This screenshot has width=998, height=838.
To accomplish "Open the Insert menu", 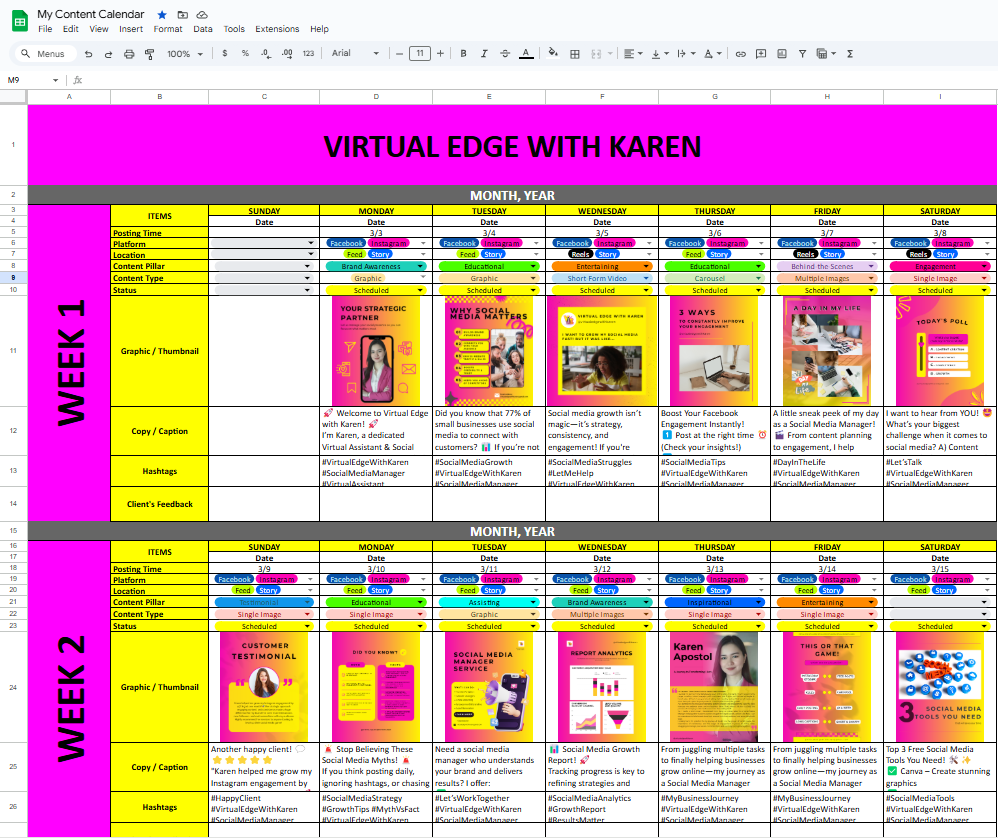I will pyautogui.click(x=131, y=29).
